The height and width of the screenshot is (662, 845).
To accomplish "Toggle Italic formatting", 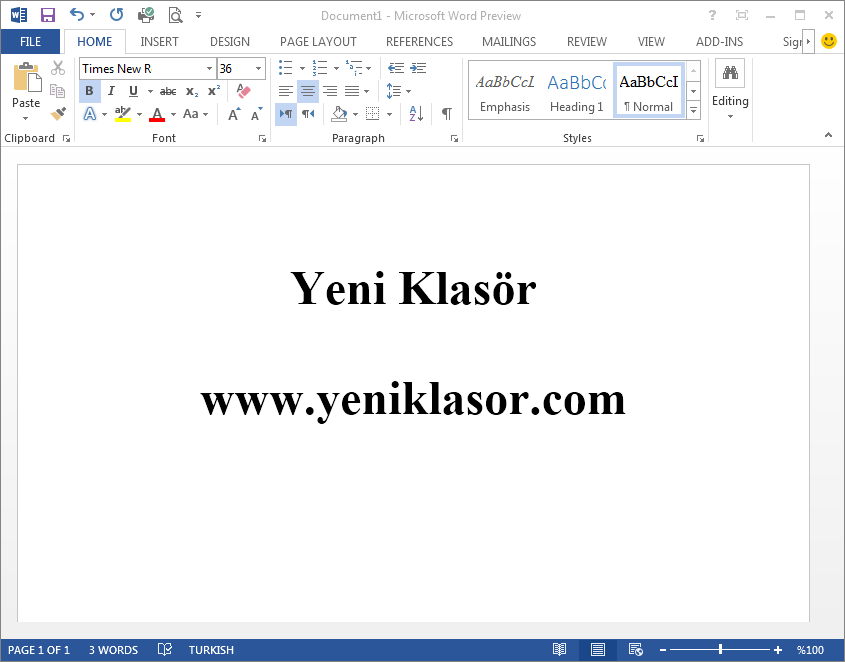I will coord(111,91).
